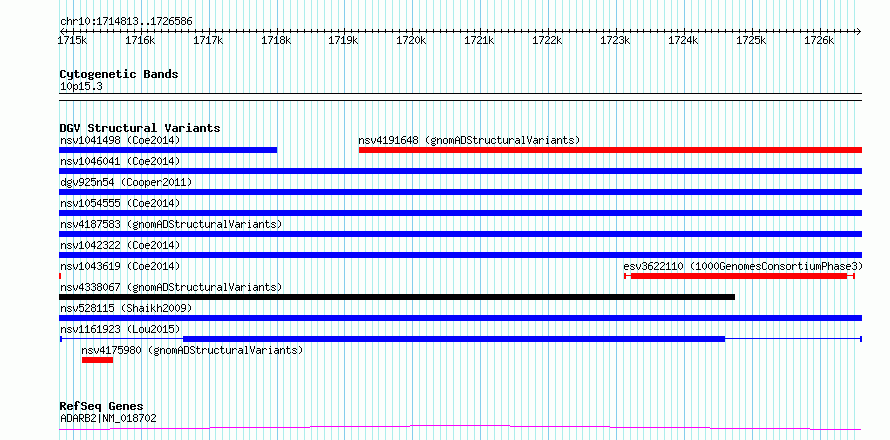Screen dimensions: 890x440
Task: Click the RefSeq Genes track title
Action: click(101, 406)
